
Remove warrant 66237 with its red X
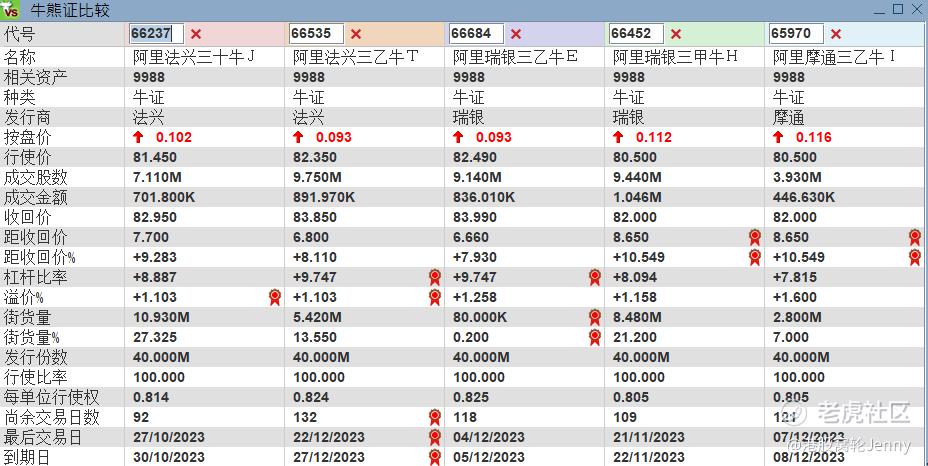click(x=196, y=34)
